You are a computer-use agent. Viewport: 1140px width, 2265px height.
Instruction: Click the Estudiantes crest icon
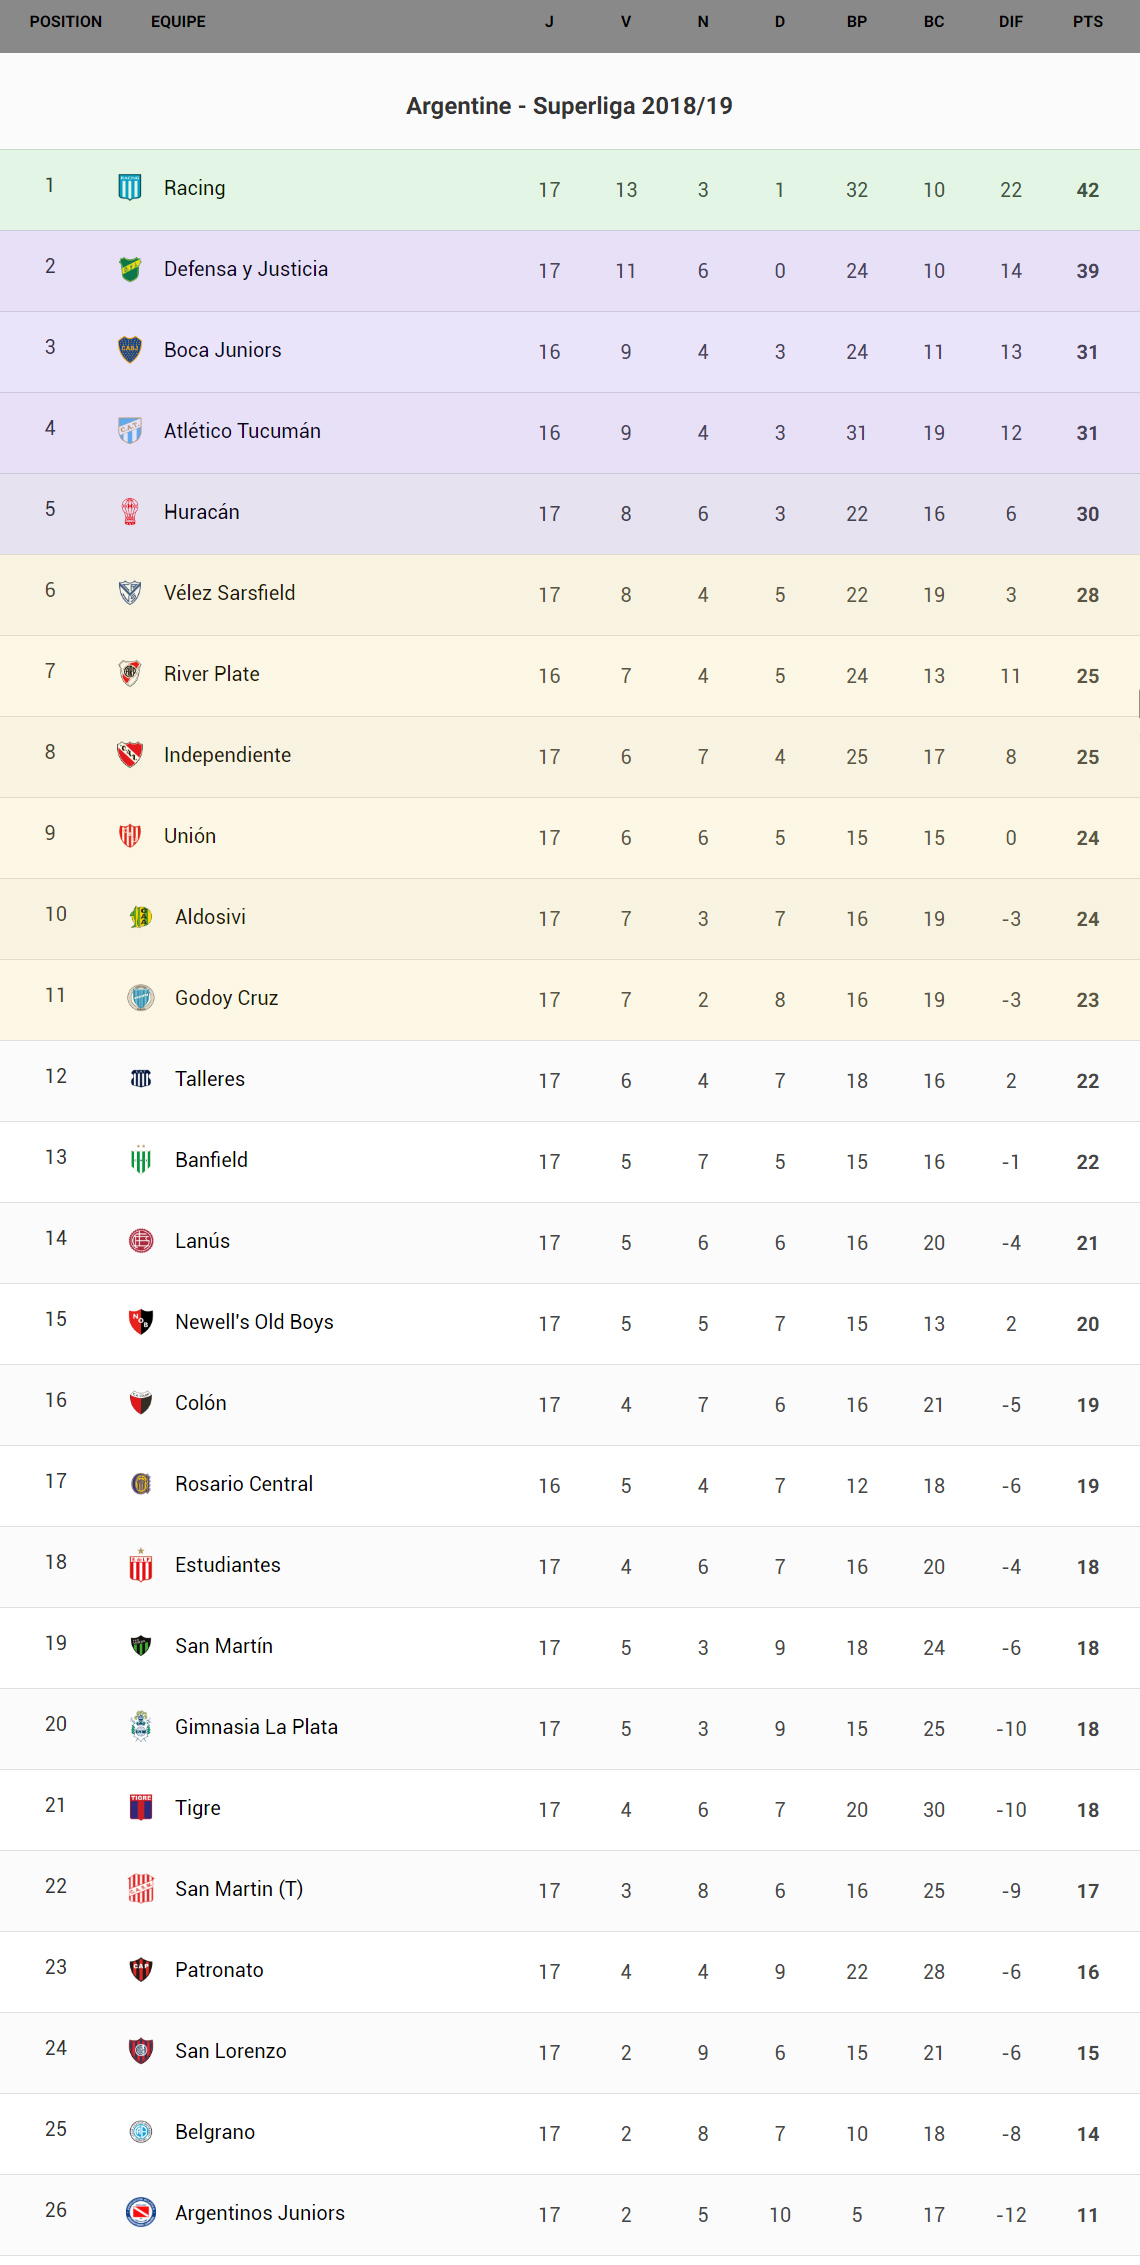[x=141, y=1564]
